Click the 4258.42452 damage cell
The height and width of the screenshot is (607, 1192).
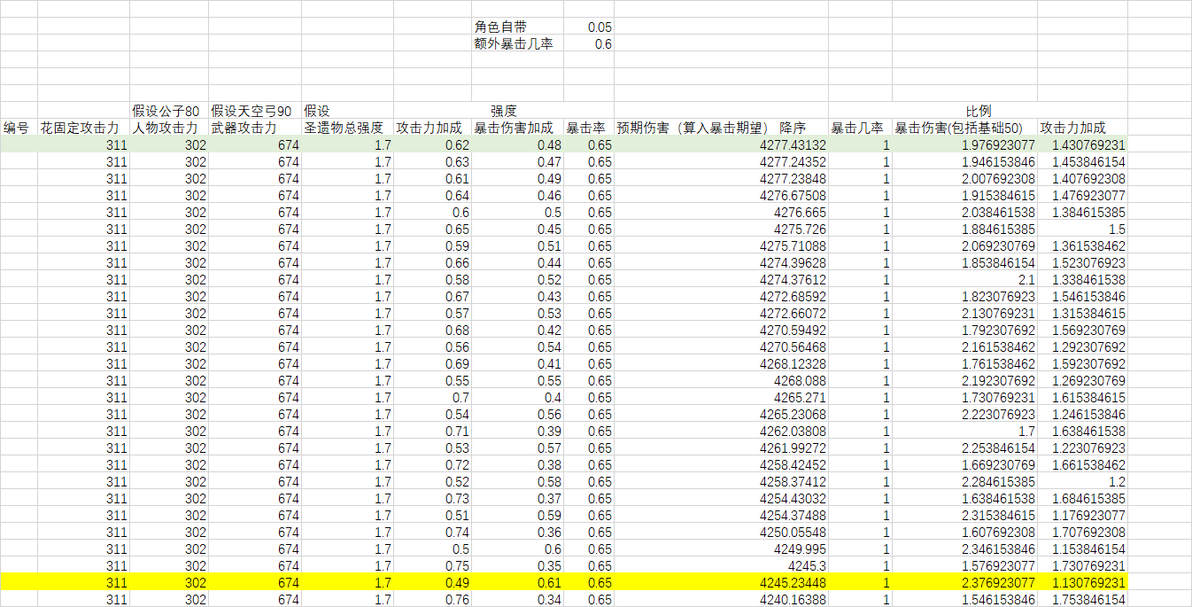[721, 465]
